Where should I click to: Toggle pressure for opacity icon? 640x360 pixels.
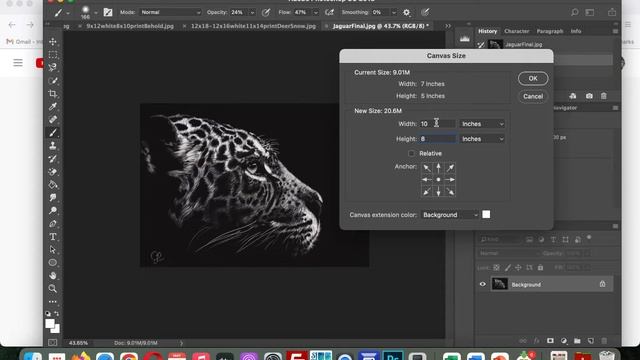[x=266, y=13]
